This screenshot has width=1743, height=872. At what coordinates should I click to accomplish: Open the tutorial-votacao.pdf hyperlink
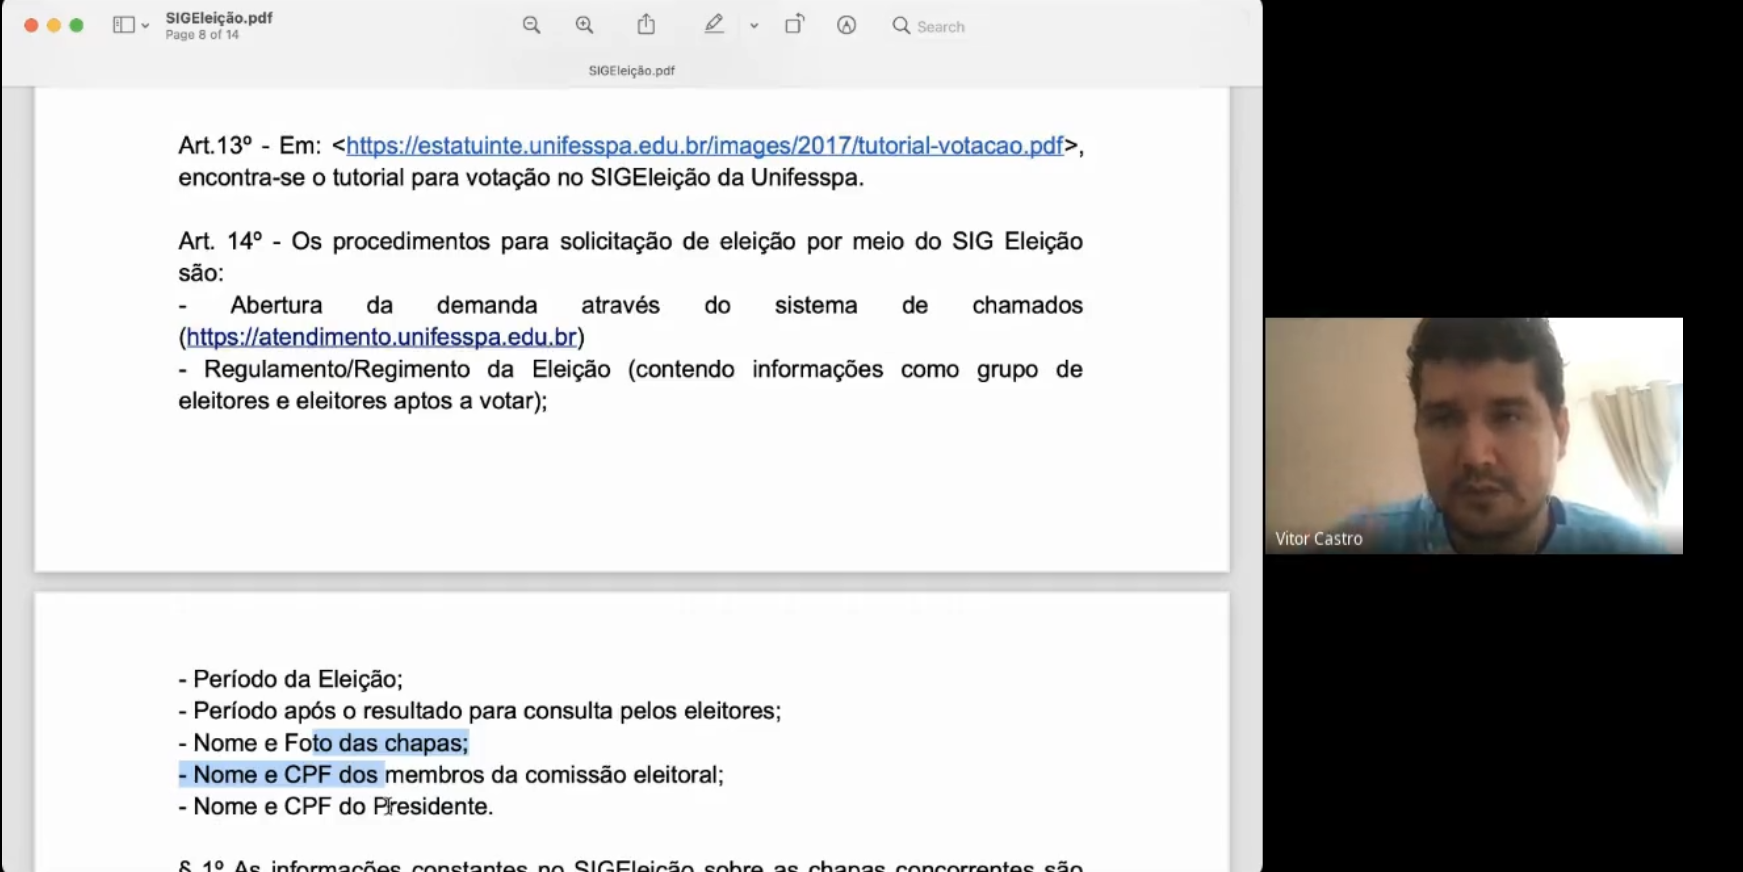pyautogui.click(x=705, y=146)
